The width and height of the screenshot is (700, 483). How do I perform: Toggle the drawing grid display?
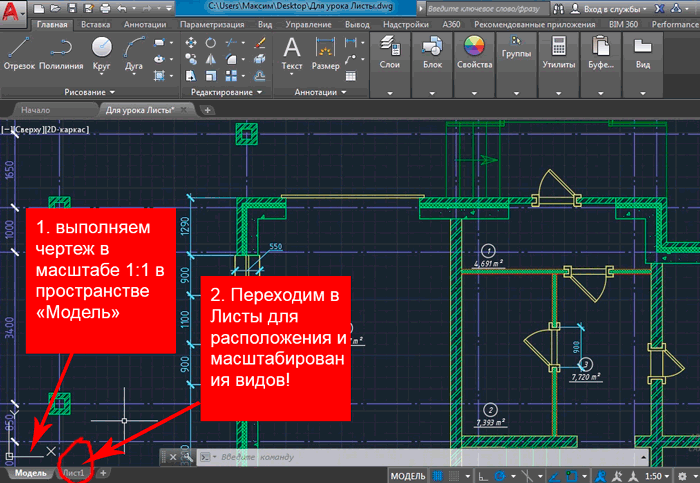[x=438, y=476]
